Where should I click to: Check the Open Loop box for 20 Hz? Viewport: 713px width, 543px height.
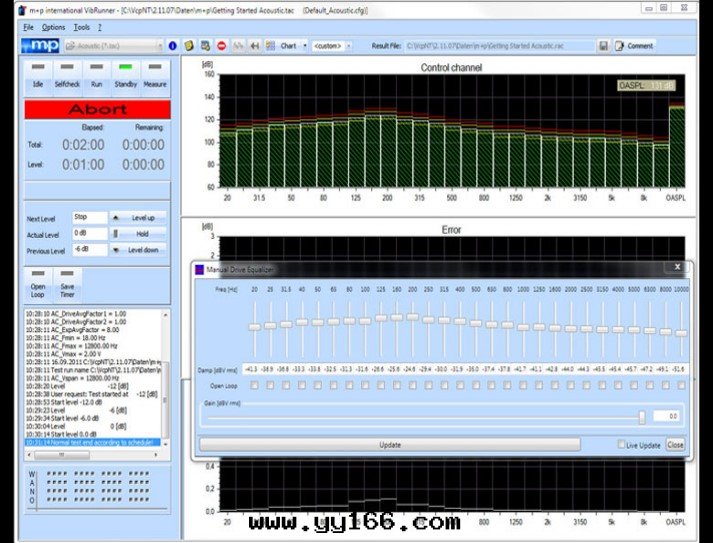click(x=254, y=385)
